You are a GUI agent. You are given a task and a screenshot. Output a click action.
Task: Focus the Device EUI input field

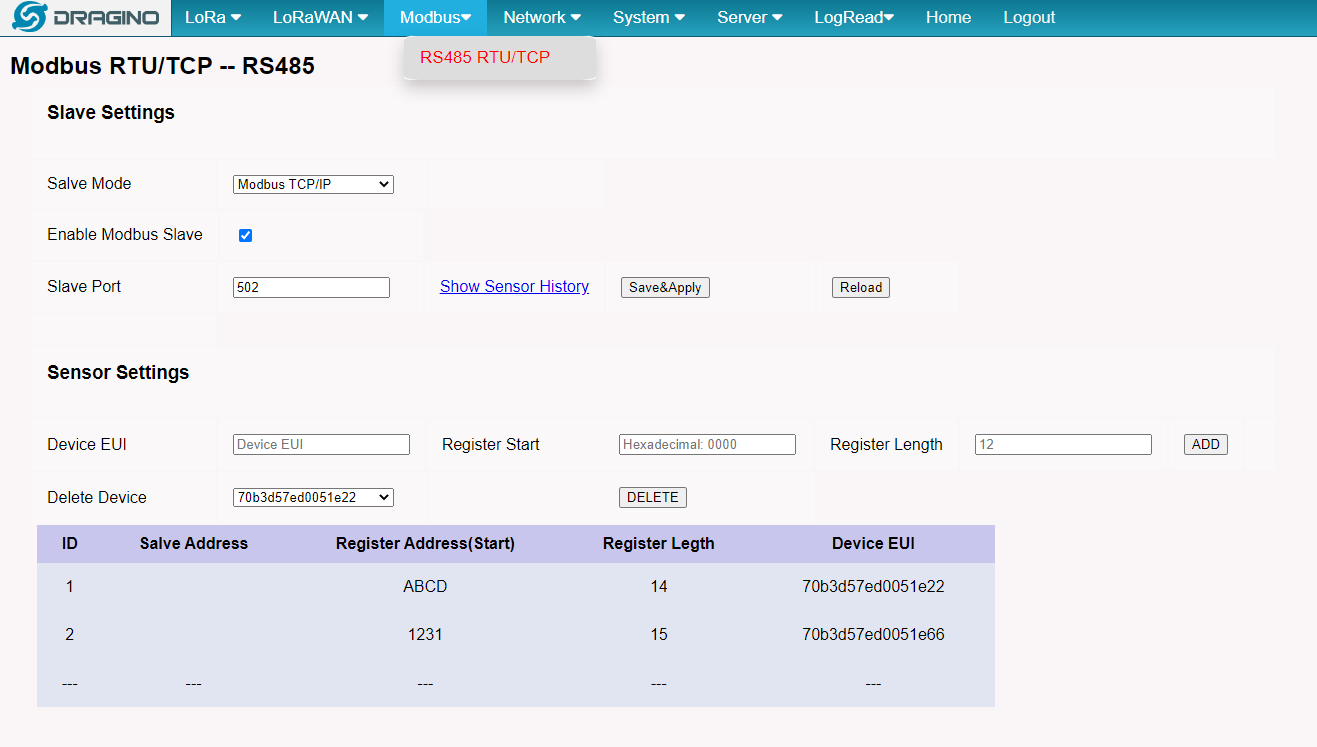[321, 445]
